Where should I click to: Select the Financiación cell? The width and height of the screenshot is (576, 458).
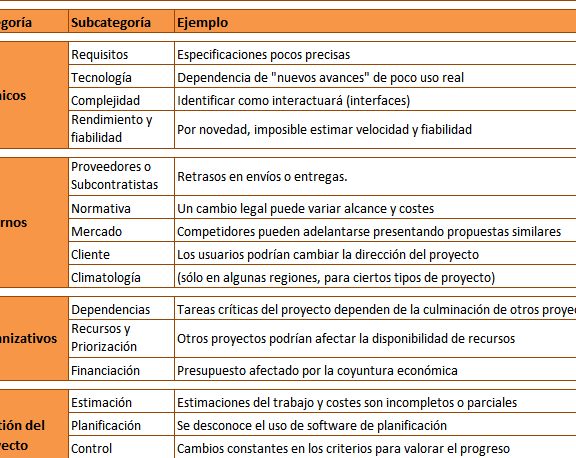tap(121, 369)
